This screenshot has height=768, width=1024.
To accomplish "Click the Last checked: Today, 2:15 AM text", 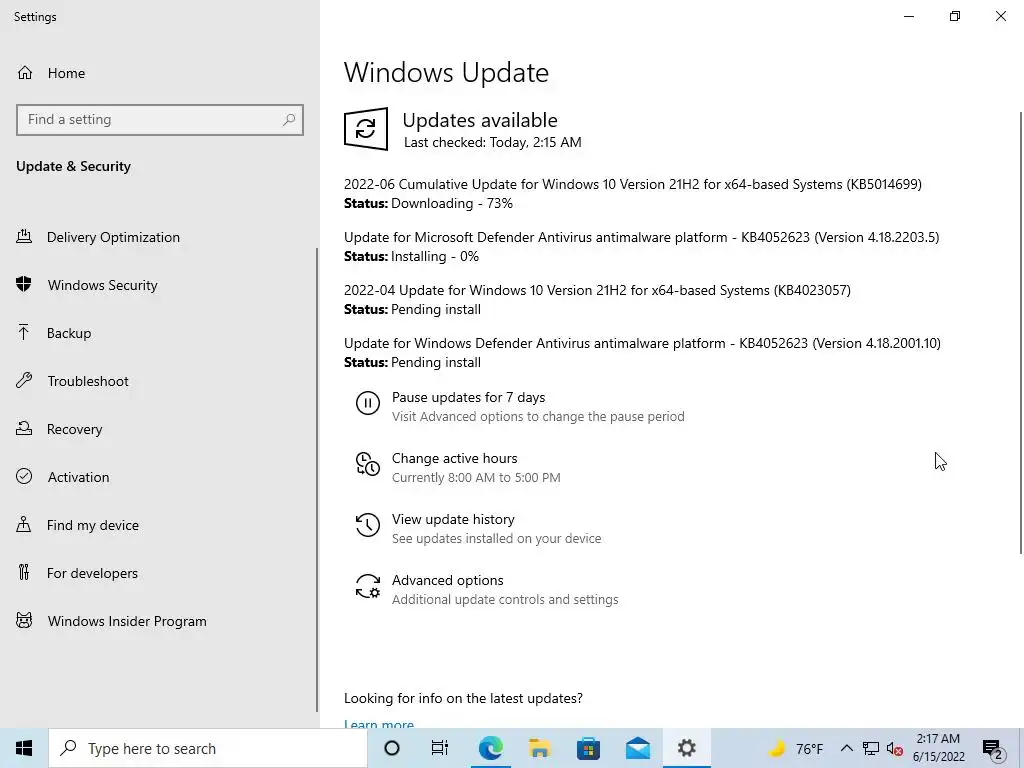I will point(492,142).
